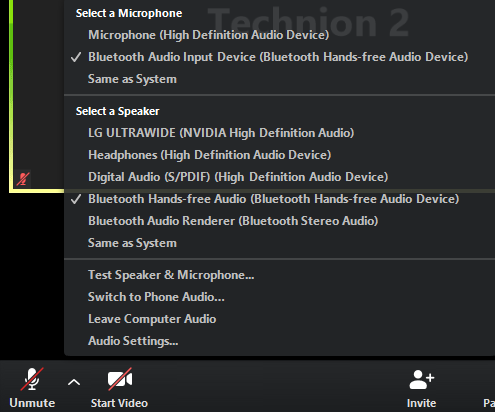The height and width of the screenshot is (412, 495).
Task: Unmute the microphone icon in toolbar
Action: click(32, 379)
